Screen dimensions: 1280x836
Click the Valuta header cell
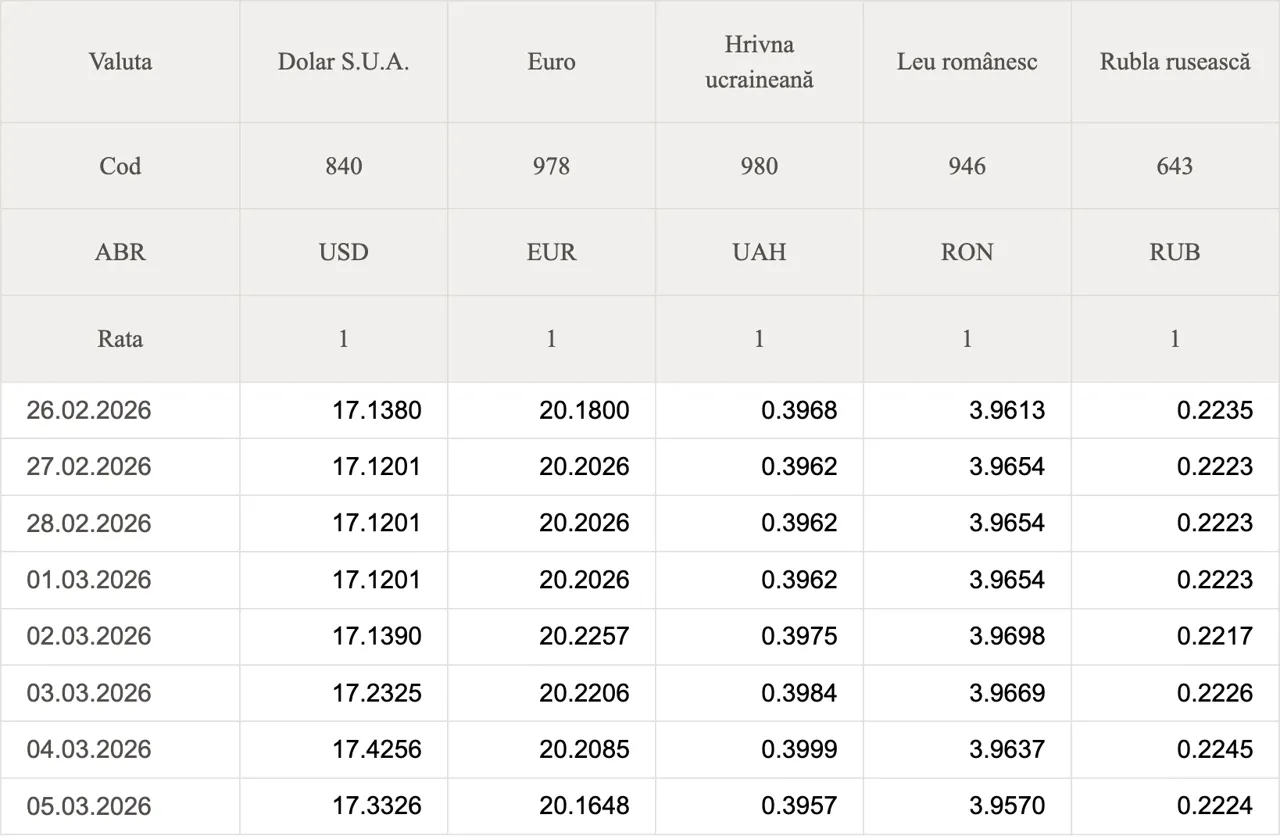click(120, 62)
